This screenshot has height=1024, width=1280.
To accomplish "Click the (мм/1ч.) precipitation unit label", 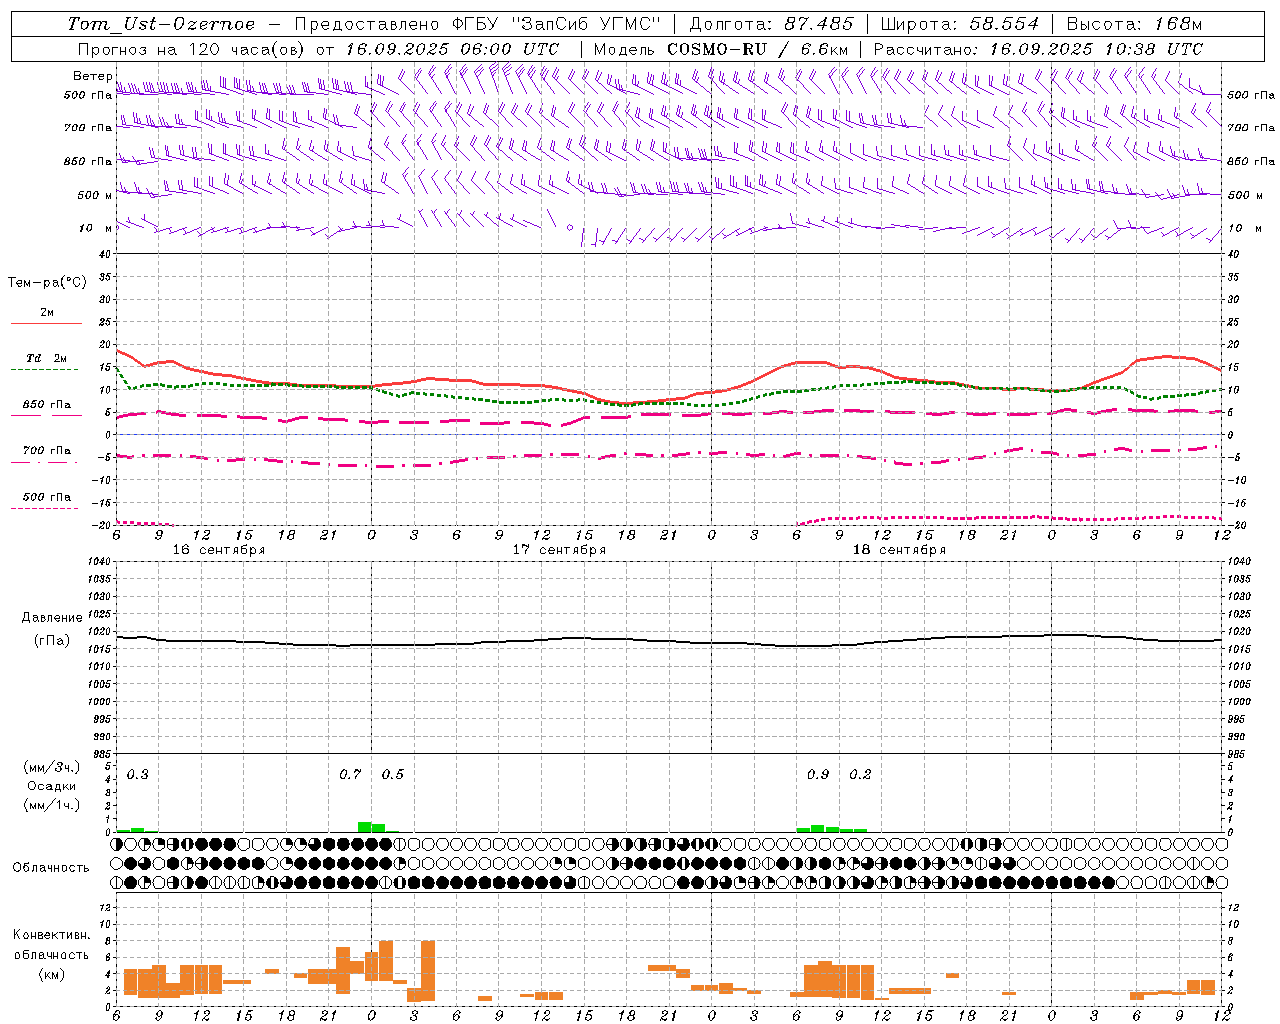I will click(52, 805).
